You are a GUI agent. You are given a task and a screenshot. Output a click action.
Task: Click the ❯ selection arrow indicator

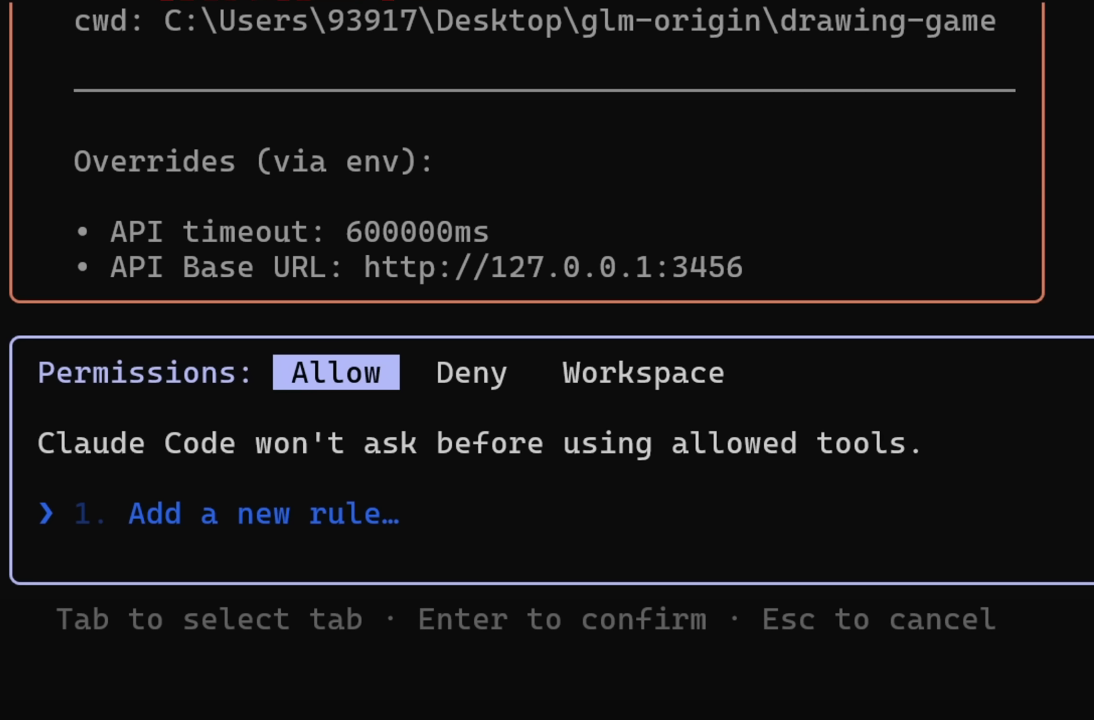pos(46,514)
